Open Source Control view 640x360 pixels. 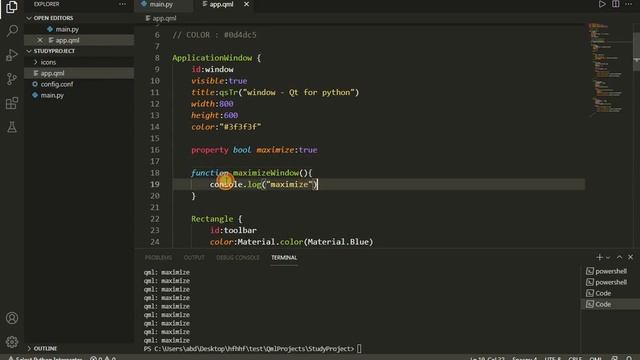(12, 79)
